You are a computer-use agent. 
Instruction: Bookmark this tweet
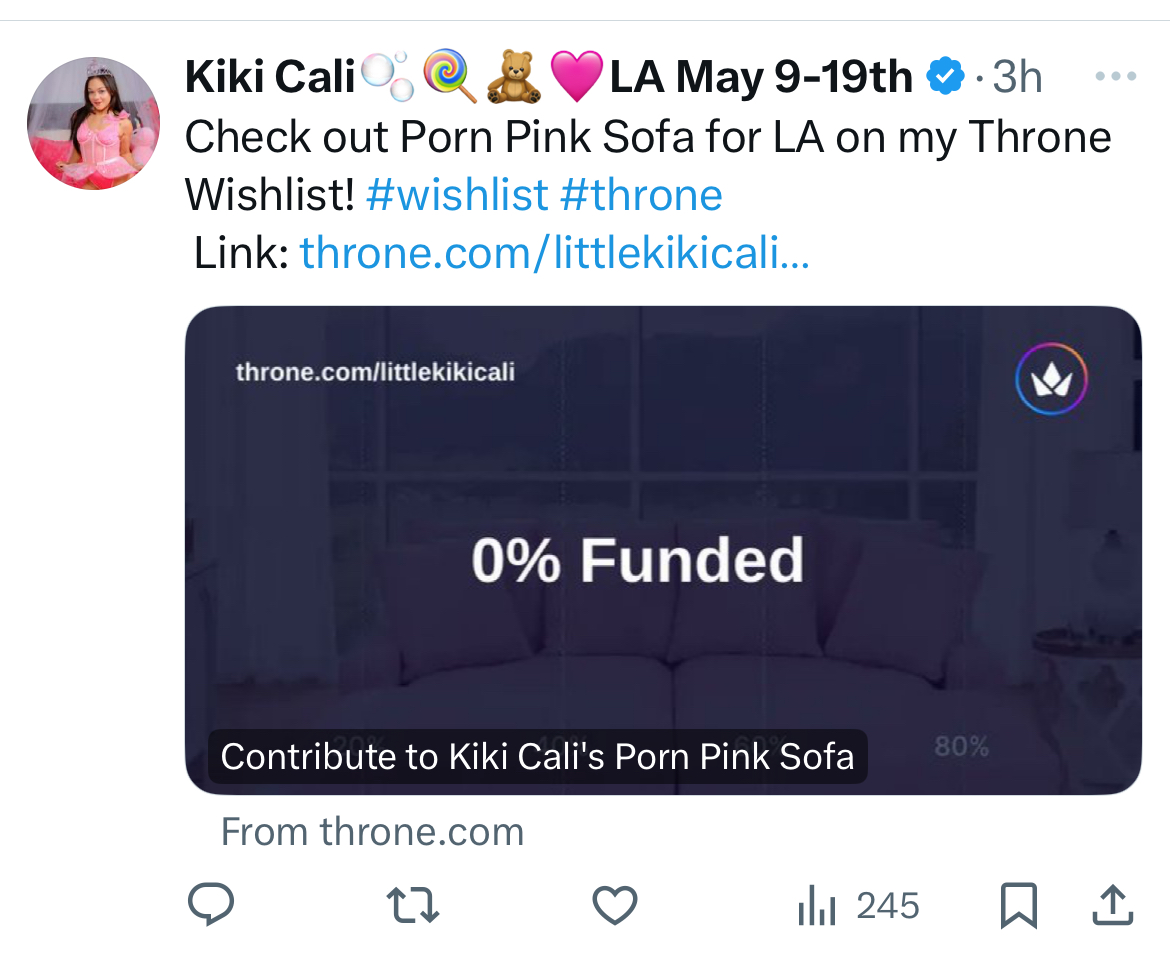click(1019, 905)
